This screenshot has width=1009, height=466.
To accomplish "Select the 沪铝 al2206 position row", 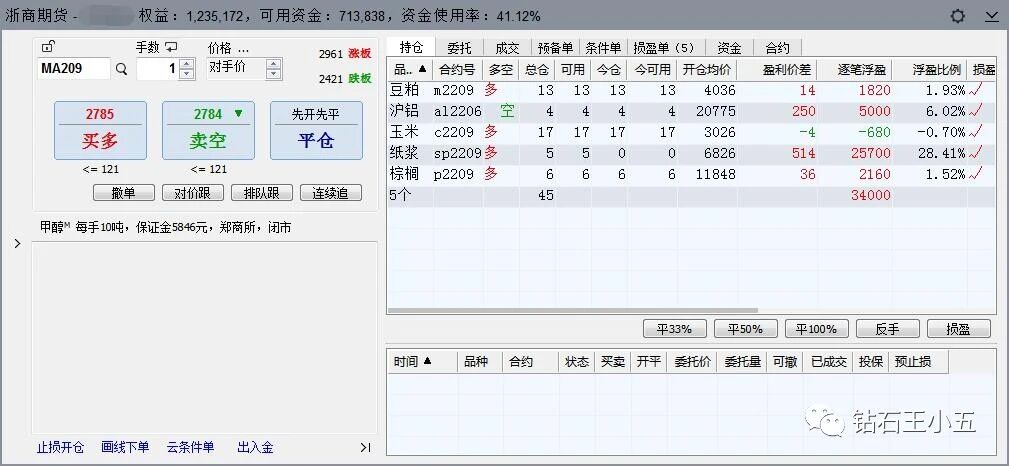I will click(691, 111).
